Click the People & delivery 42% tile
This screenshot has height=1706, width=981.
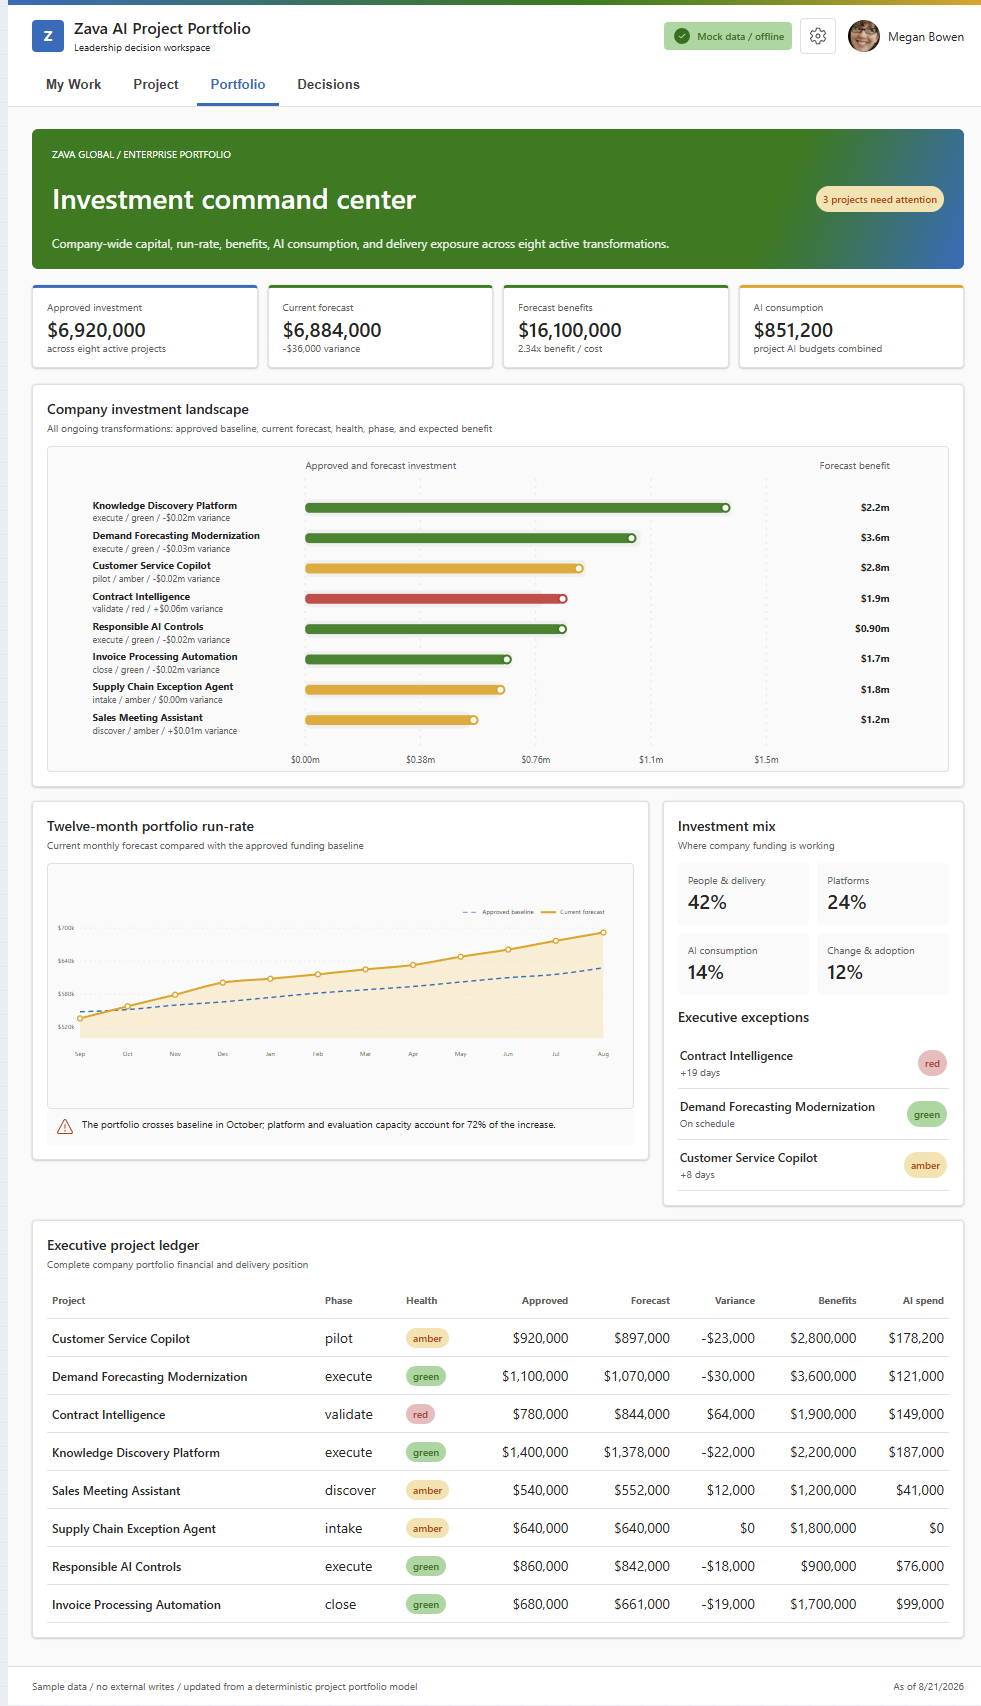[x=743, y=893]
